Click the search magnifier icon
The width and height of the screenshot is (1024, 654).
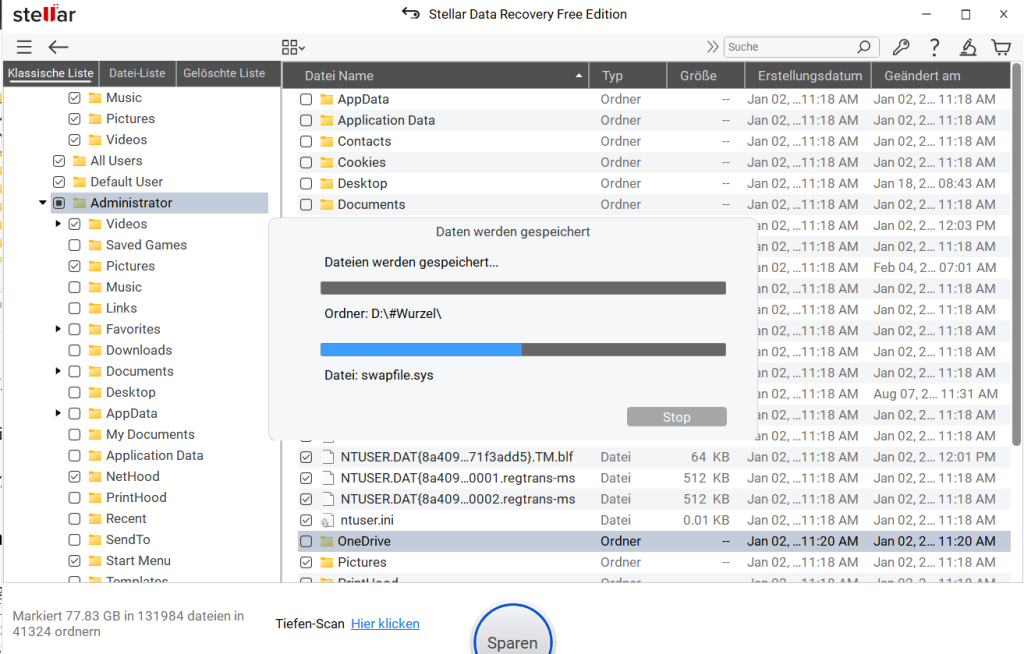864,47
